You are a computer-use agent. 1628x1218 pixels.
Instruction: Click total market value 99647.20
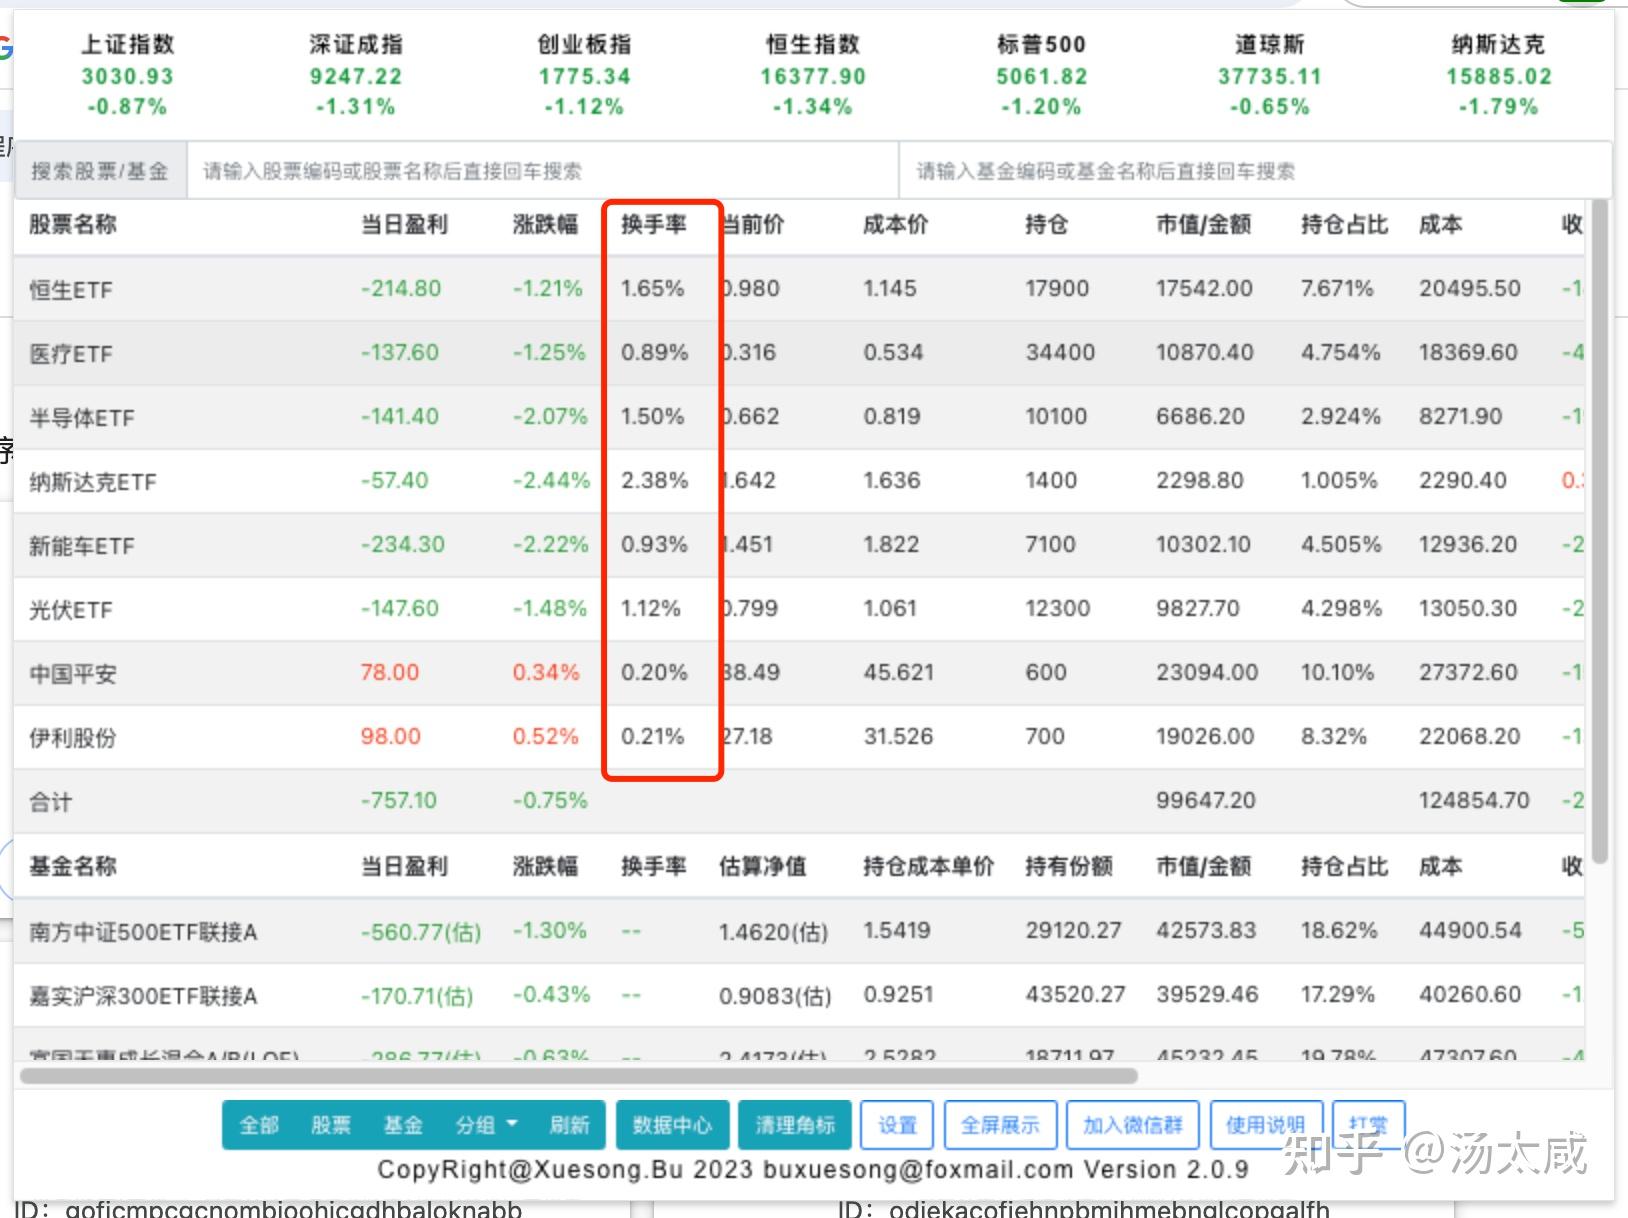point(1205,800)
